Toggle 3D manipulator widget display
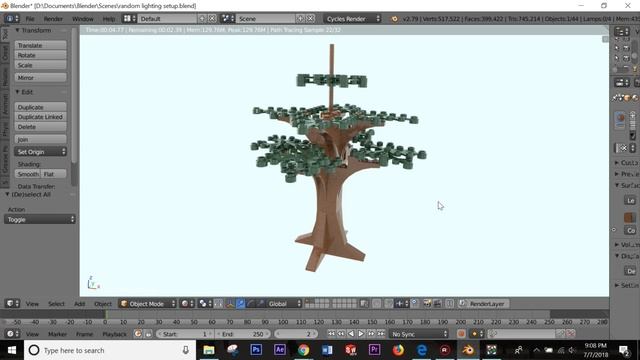Viewport: 640px width, 360px height. tap(230, 304)
